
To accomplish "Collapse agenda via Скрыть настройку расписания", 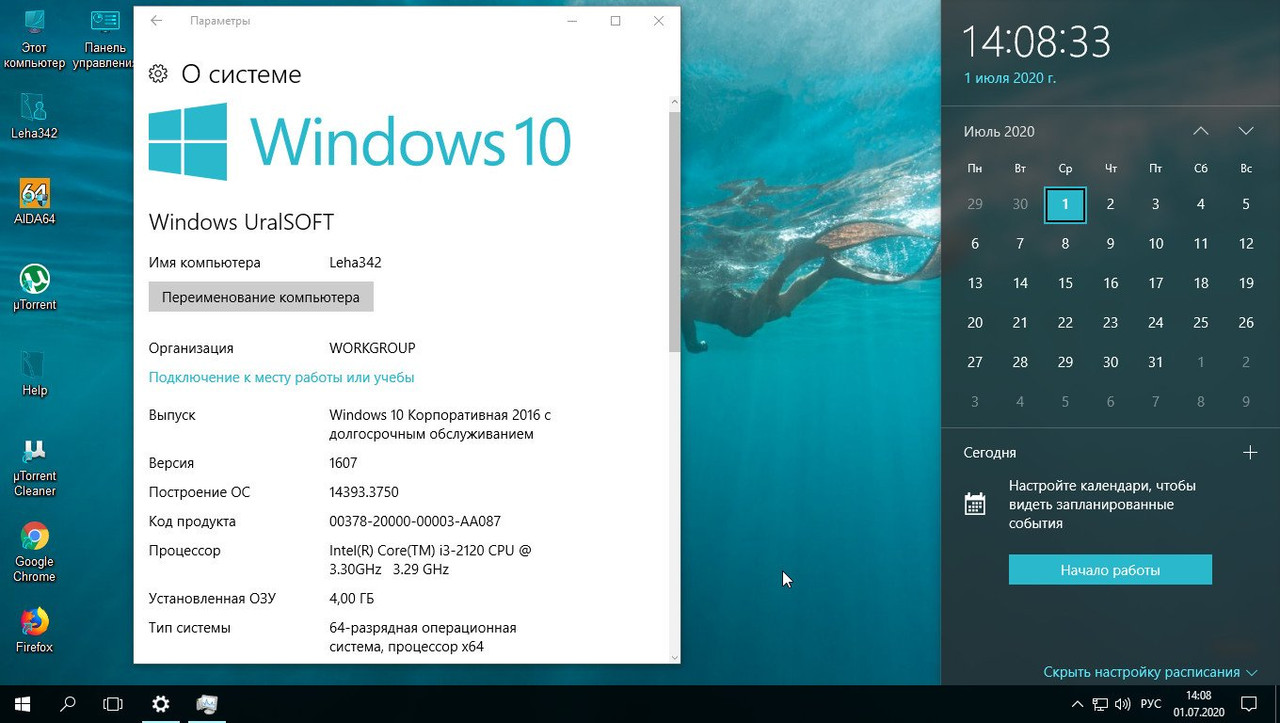I will pyautogui.click(x=1150, y=672).
